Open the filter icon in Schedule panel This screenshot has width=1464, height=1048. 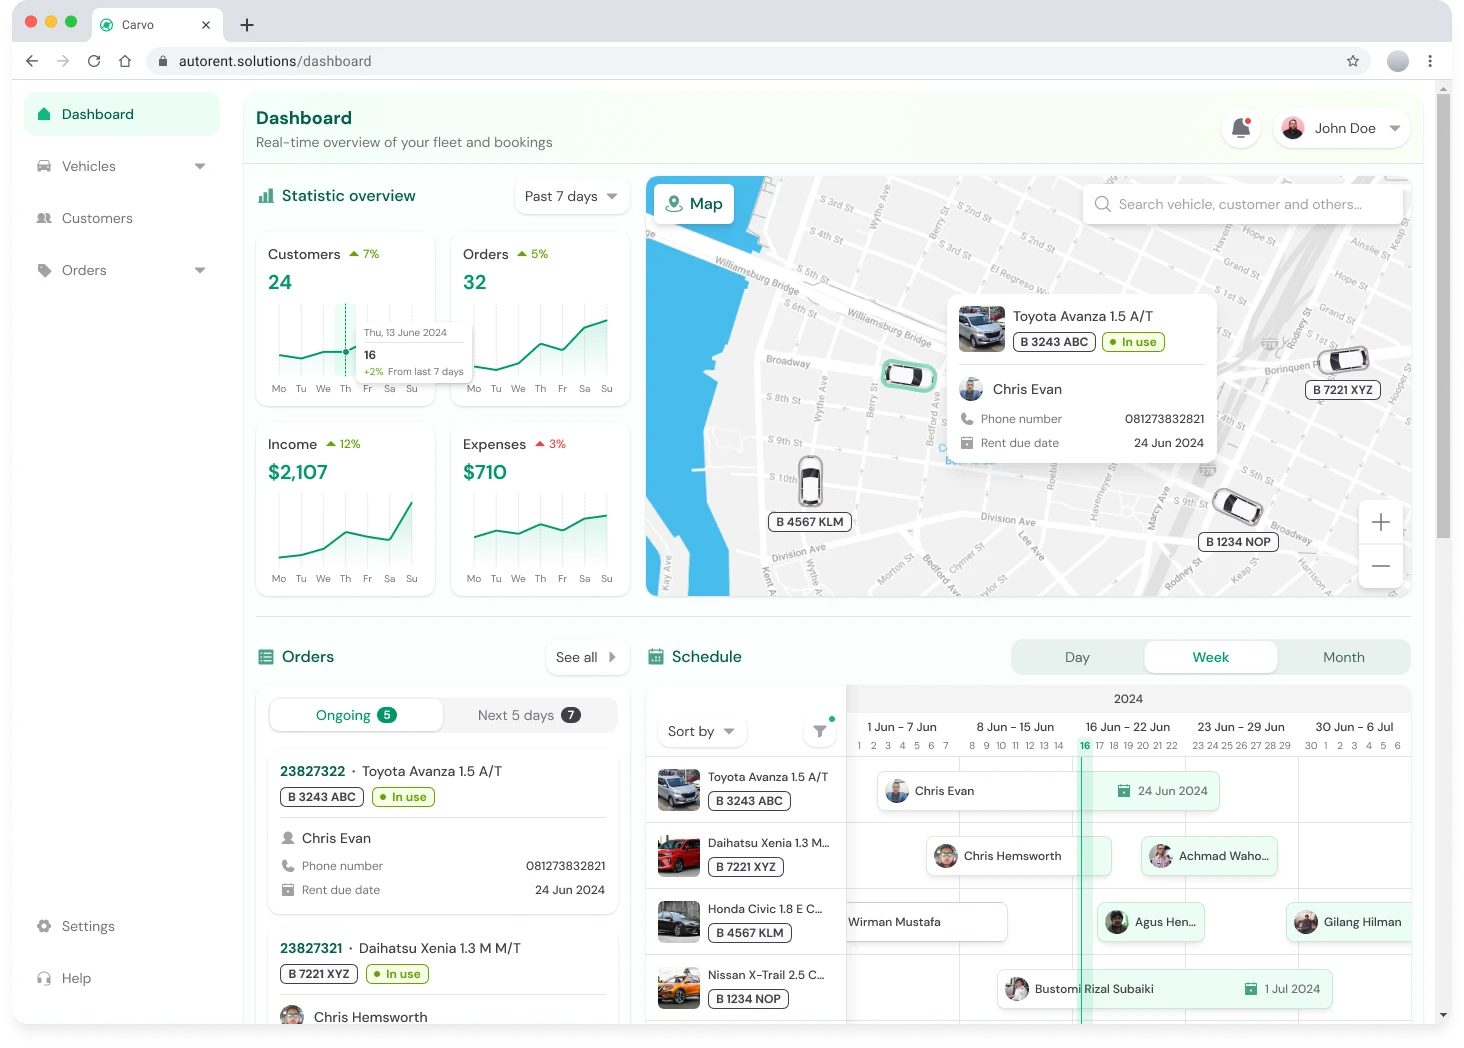(819, 731)
